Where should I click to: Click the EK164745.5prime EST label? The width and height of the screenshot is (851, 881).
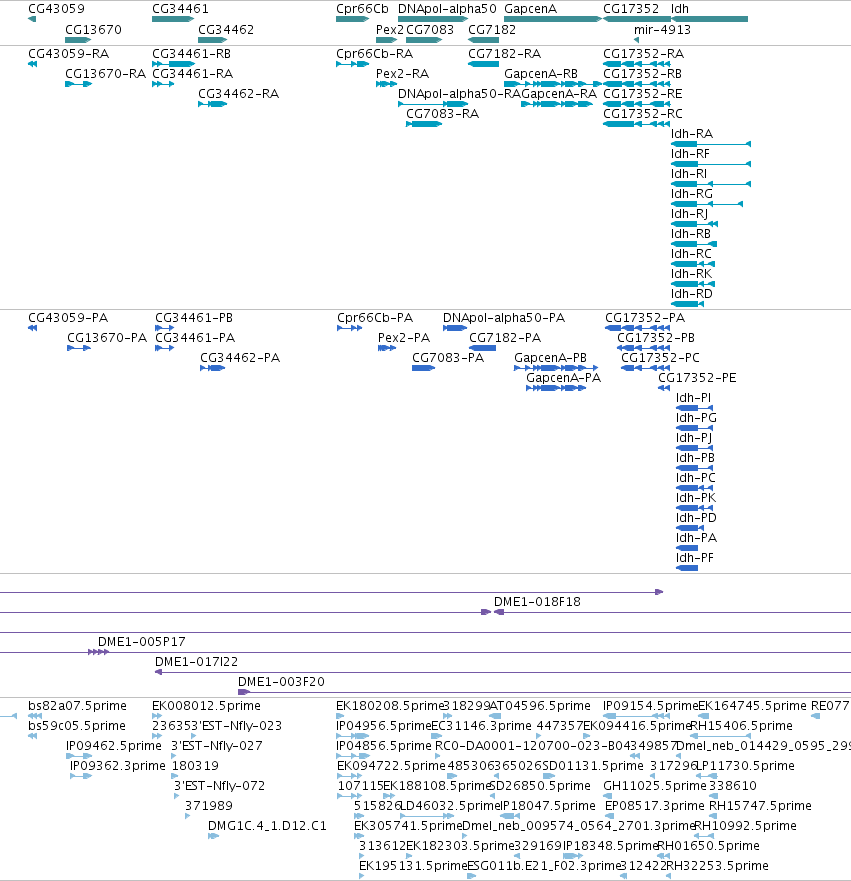(752, 706)
